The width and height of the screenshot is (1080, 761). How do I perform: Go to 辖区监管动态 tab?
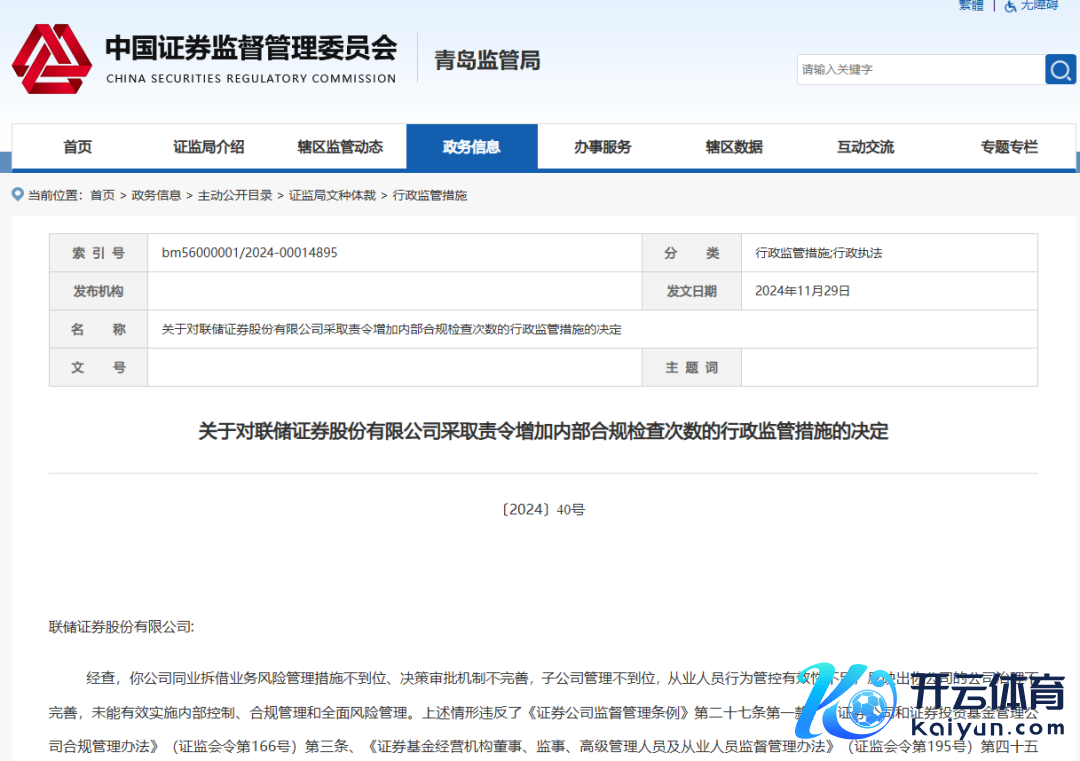pos(340,147)
